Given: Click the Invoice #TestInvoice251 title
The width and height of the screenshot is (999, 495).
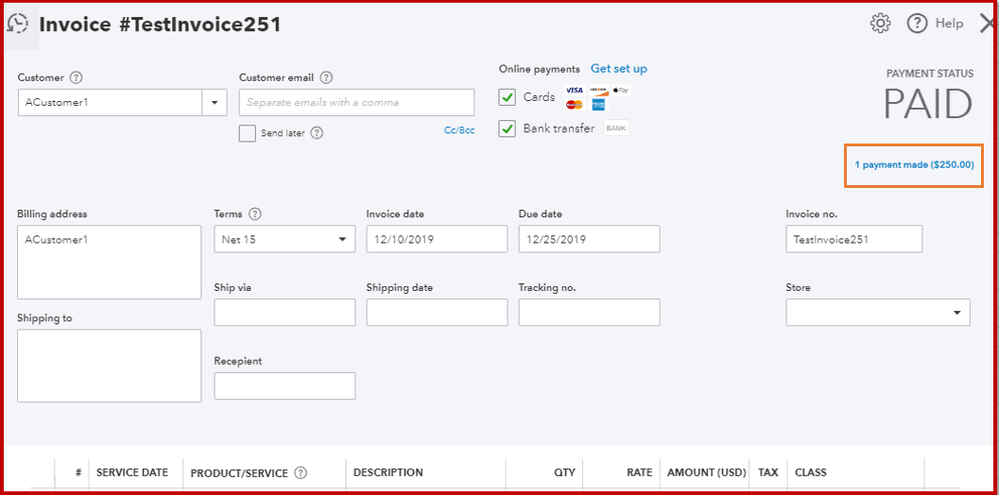Looking at the screenshot, I should [x=160, y=24].
